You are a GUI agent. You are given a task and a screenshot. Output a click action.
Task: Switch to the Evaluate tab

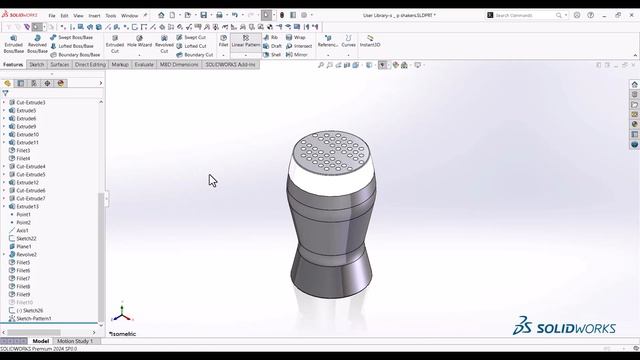click(144, 64)
